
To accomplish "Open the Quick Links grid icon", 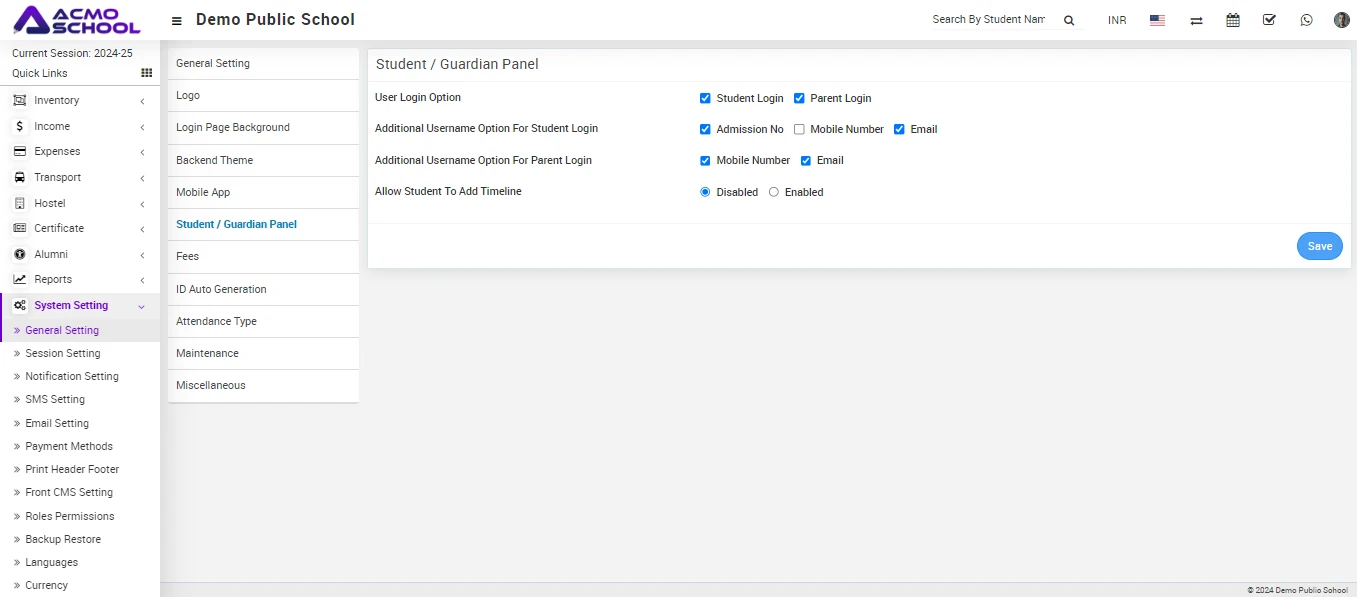I will point(146,73).
